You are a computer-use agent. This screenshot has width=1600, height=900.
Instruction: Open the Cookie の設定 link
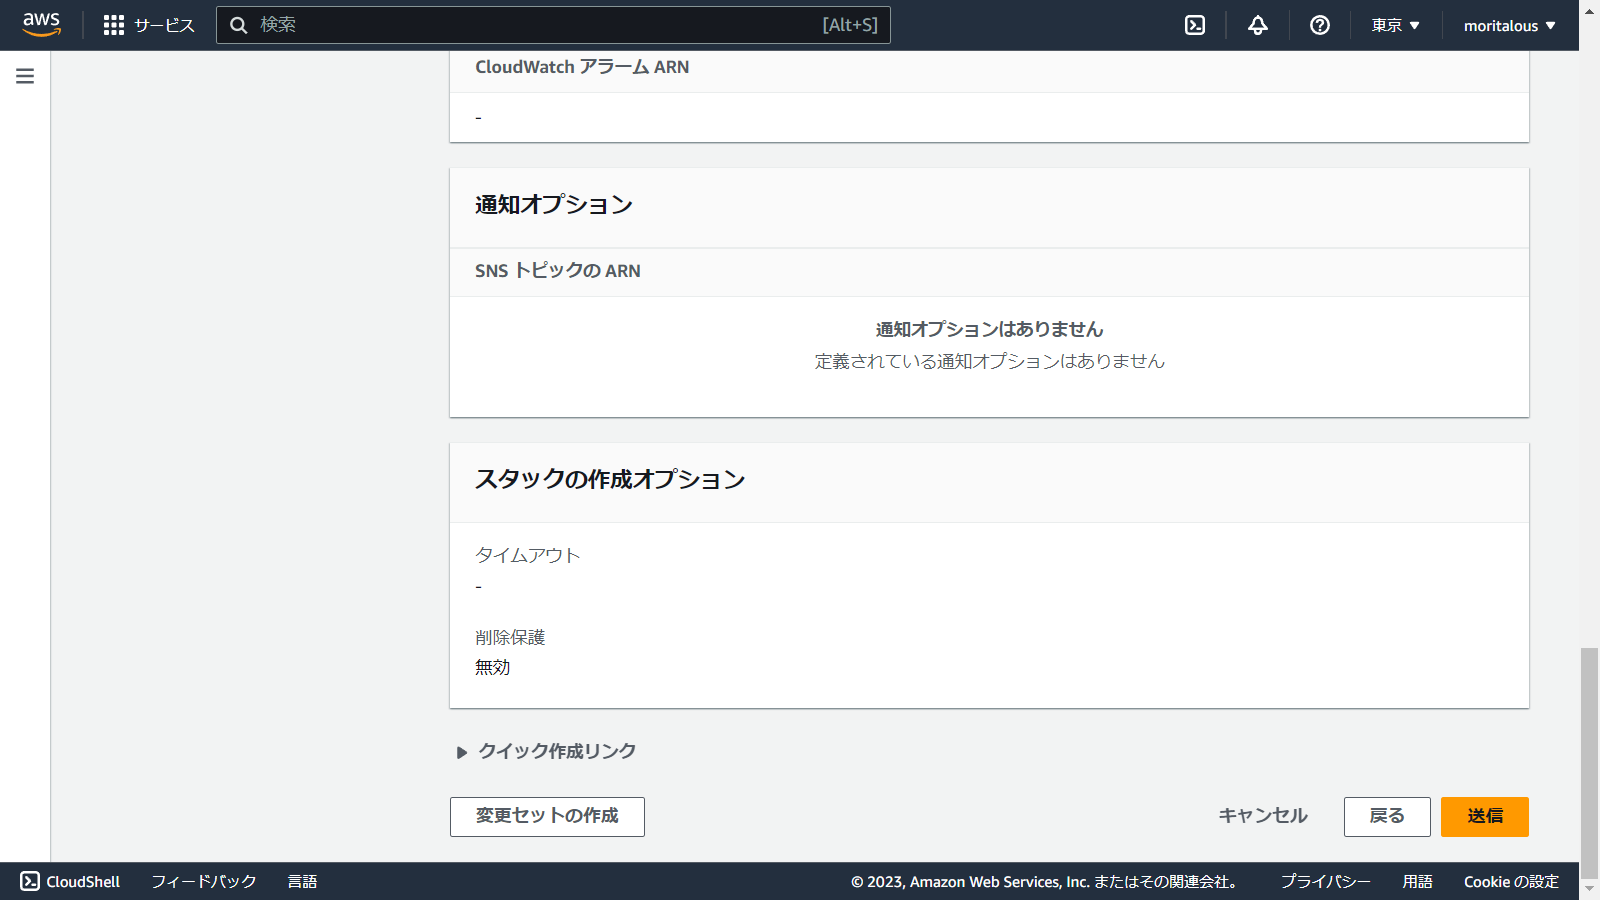[1511, 881]
